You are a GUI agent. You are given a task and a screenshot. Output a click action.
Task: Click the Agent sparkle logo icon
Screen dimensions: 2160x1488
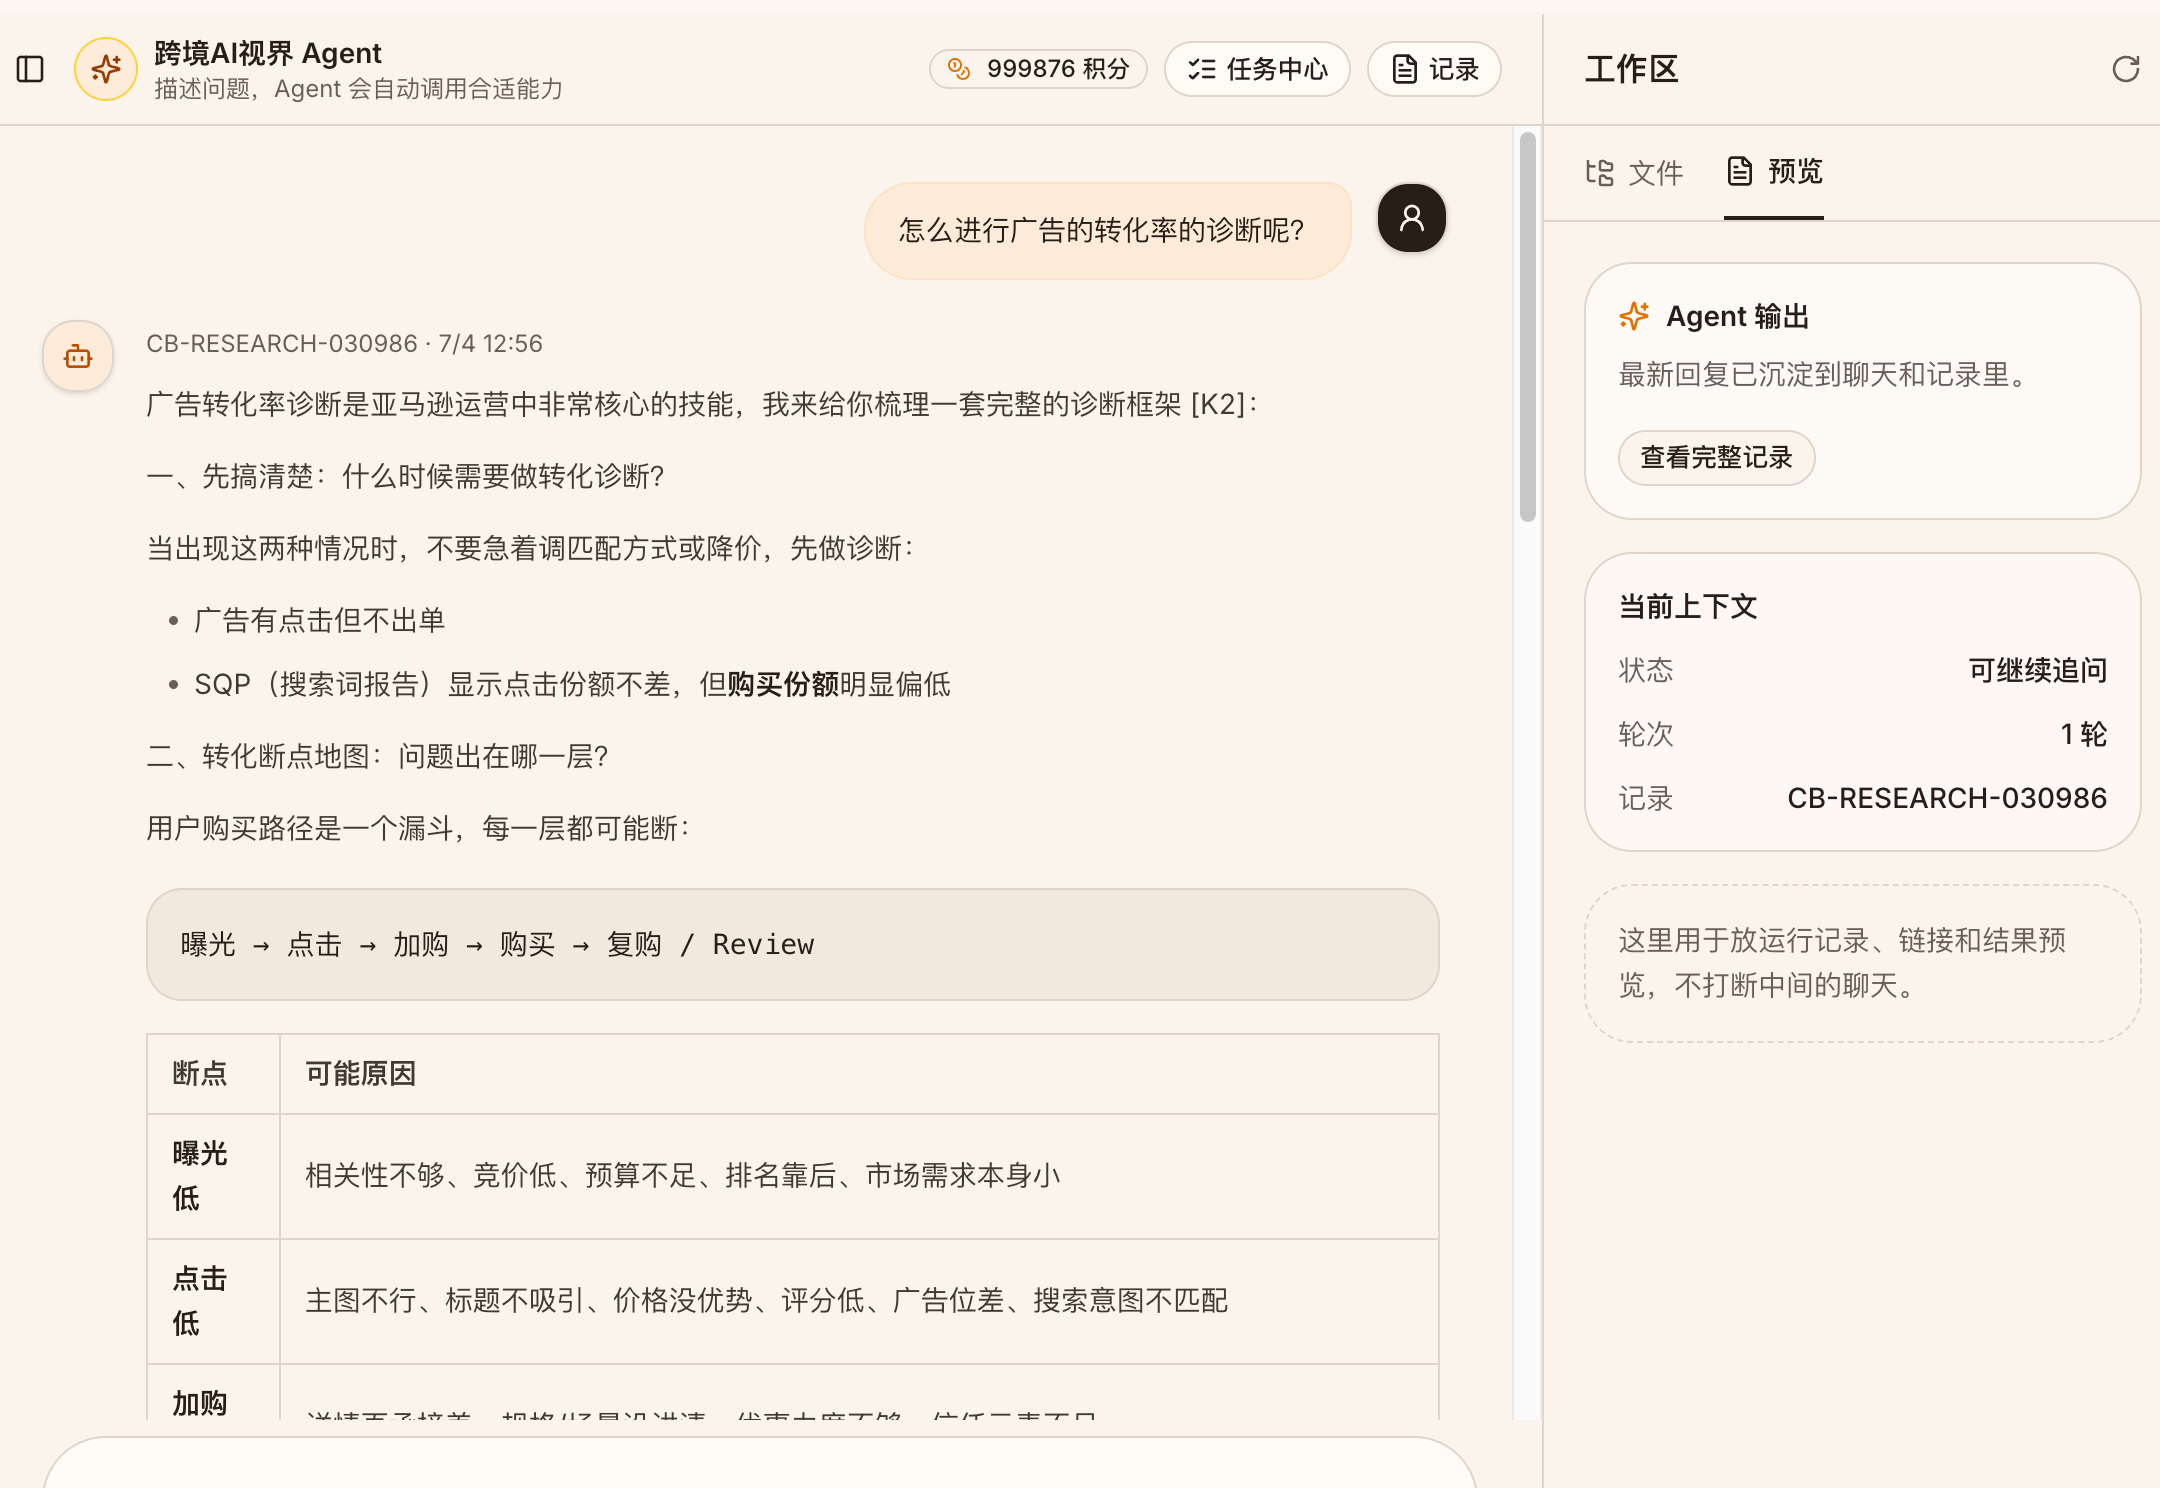106,69
